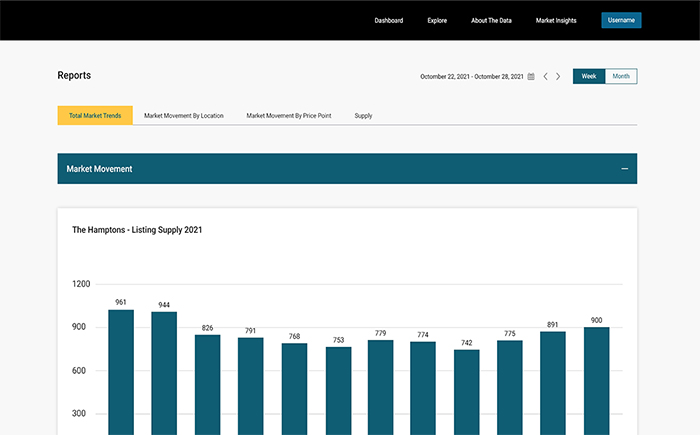The image size is (700, 435).
Task: Click the bar labeled 891
Action: pyautogui.click(x=553, y=383)
